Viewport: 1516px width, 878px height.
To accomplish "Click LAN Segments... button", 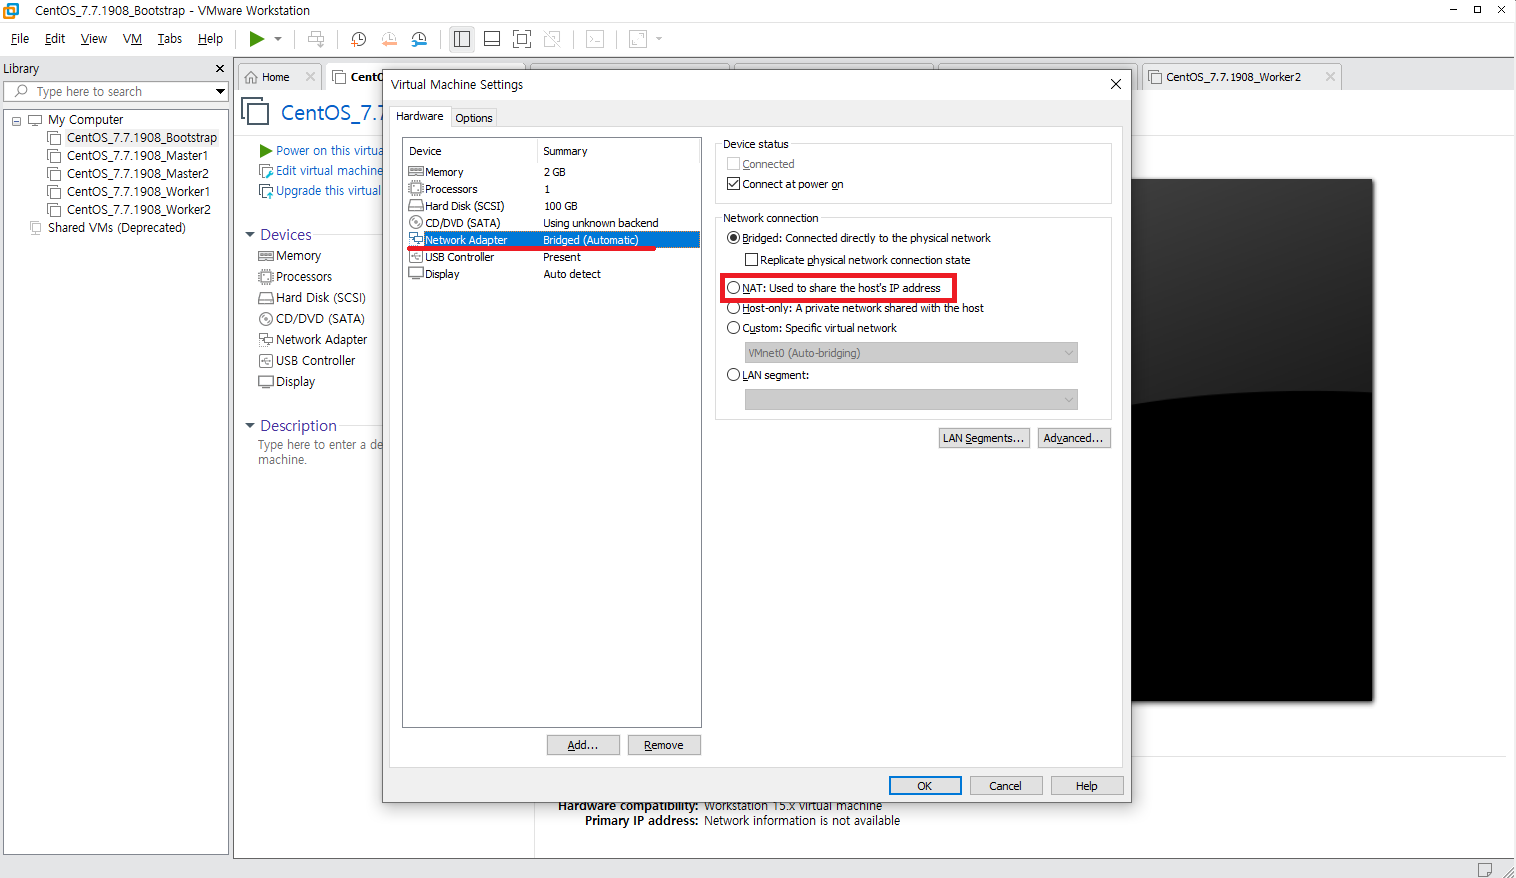I will click(x=984, y=438).
